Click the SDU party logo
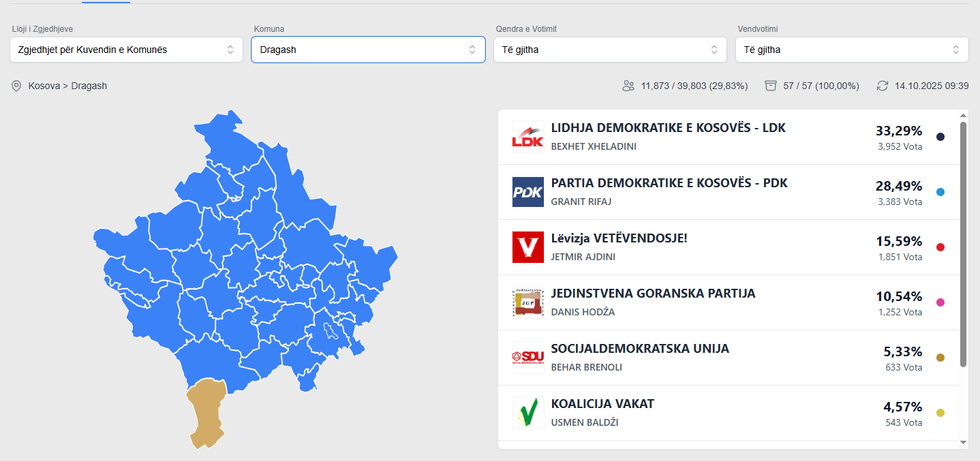Viewport: 980px width, 461px height. (x=527, y=357)
